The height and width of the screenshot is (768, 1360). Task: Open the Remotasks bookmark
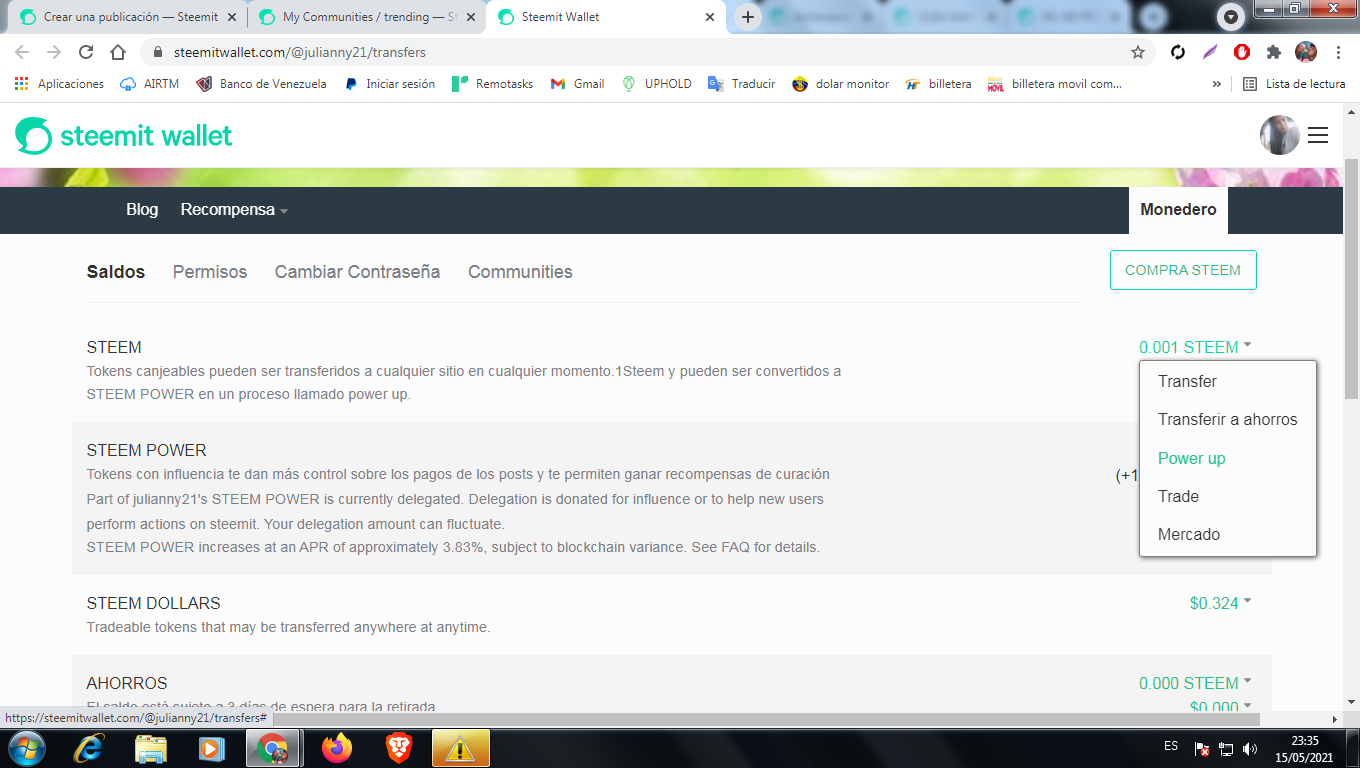(493, 84)
